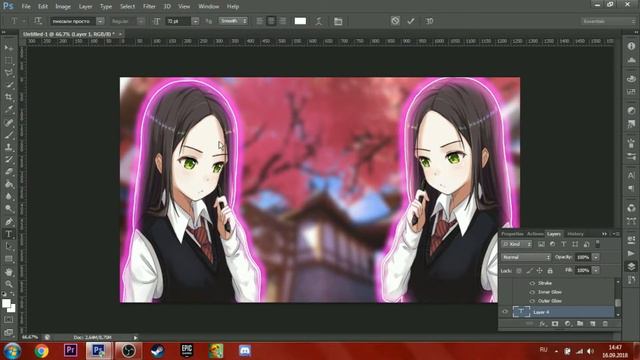Toggle lock all
This screenshot has height=360, width=640.
550,270
